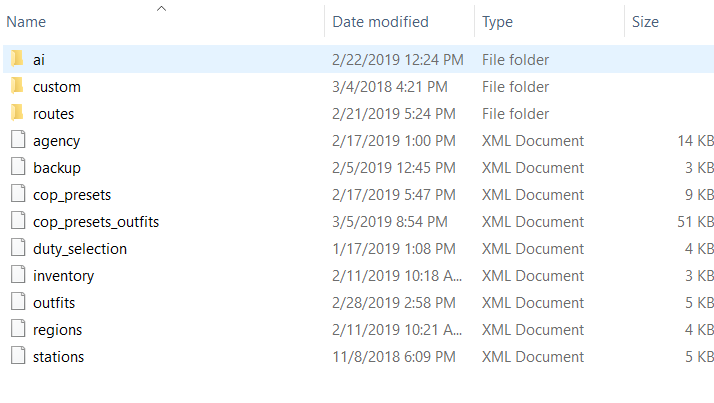The image size is (714, 403).
Task: Click the stations XML file icon
Action: tap(17, 357)
